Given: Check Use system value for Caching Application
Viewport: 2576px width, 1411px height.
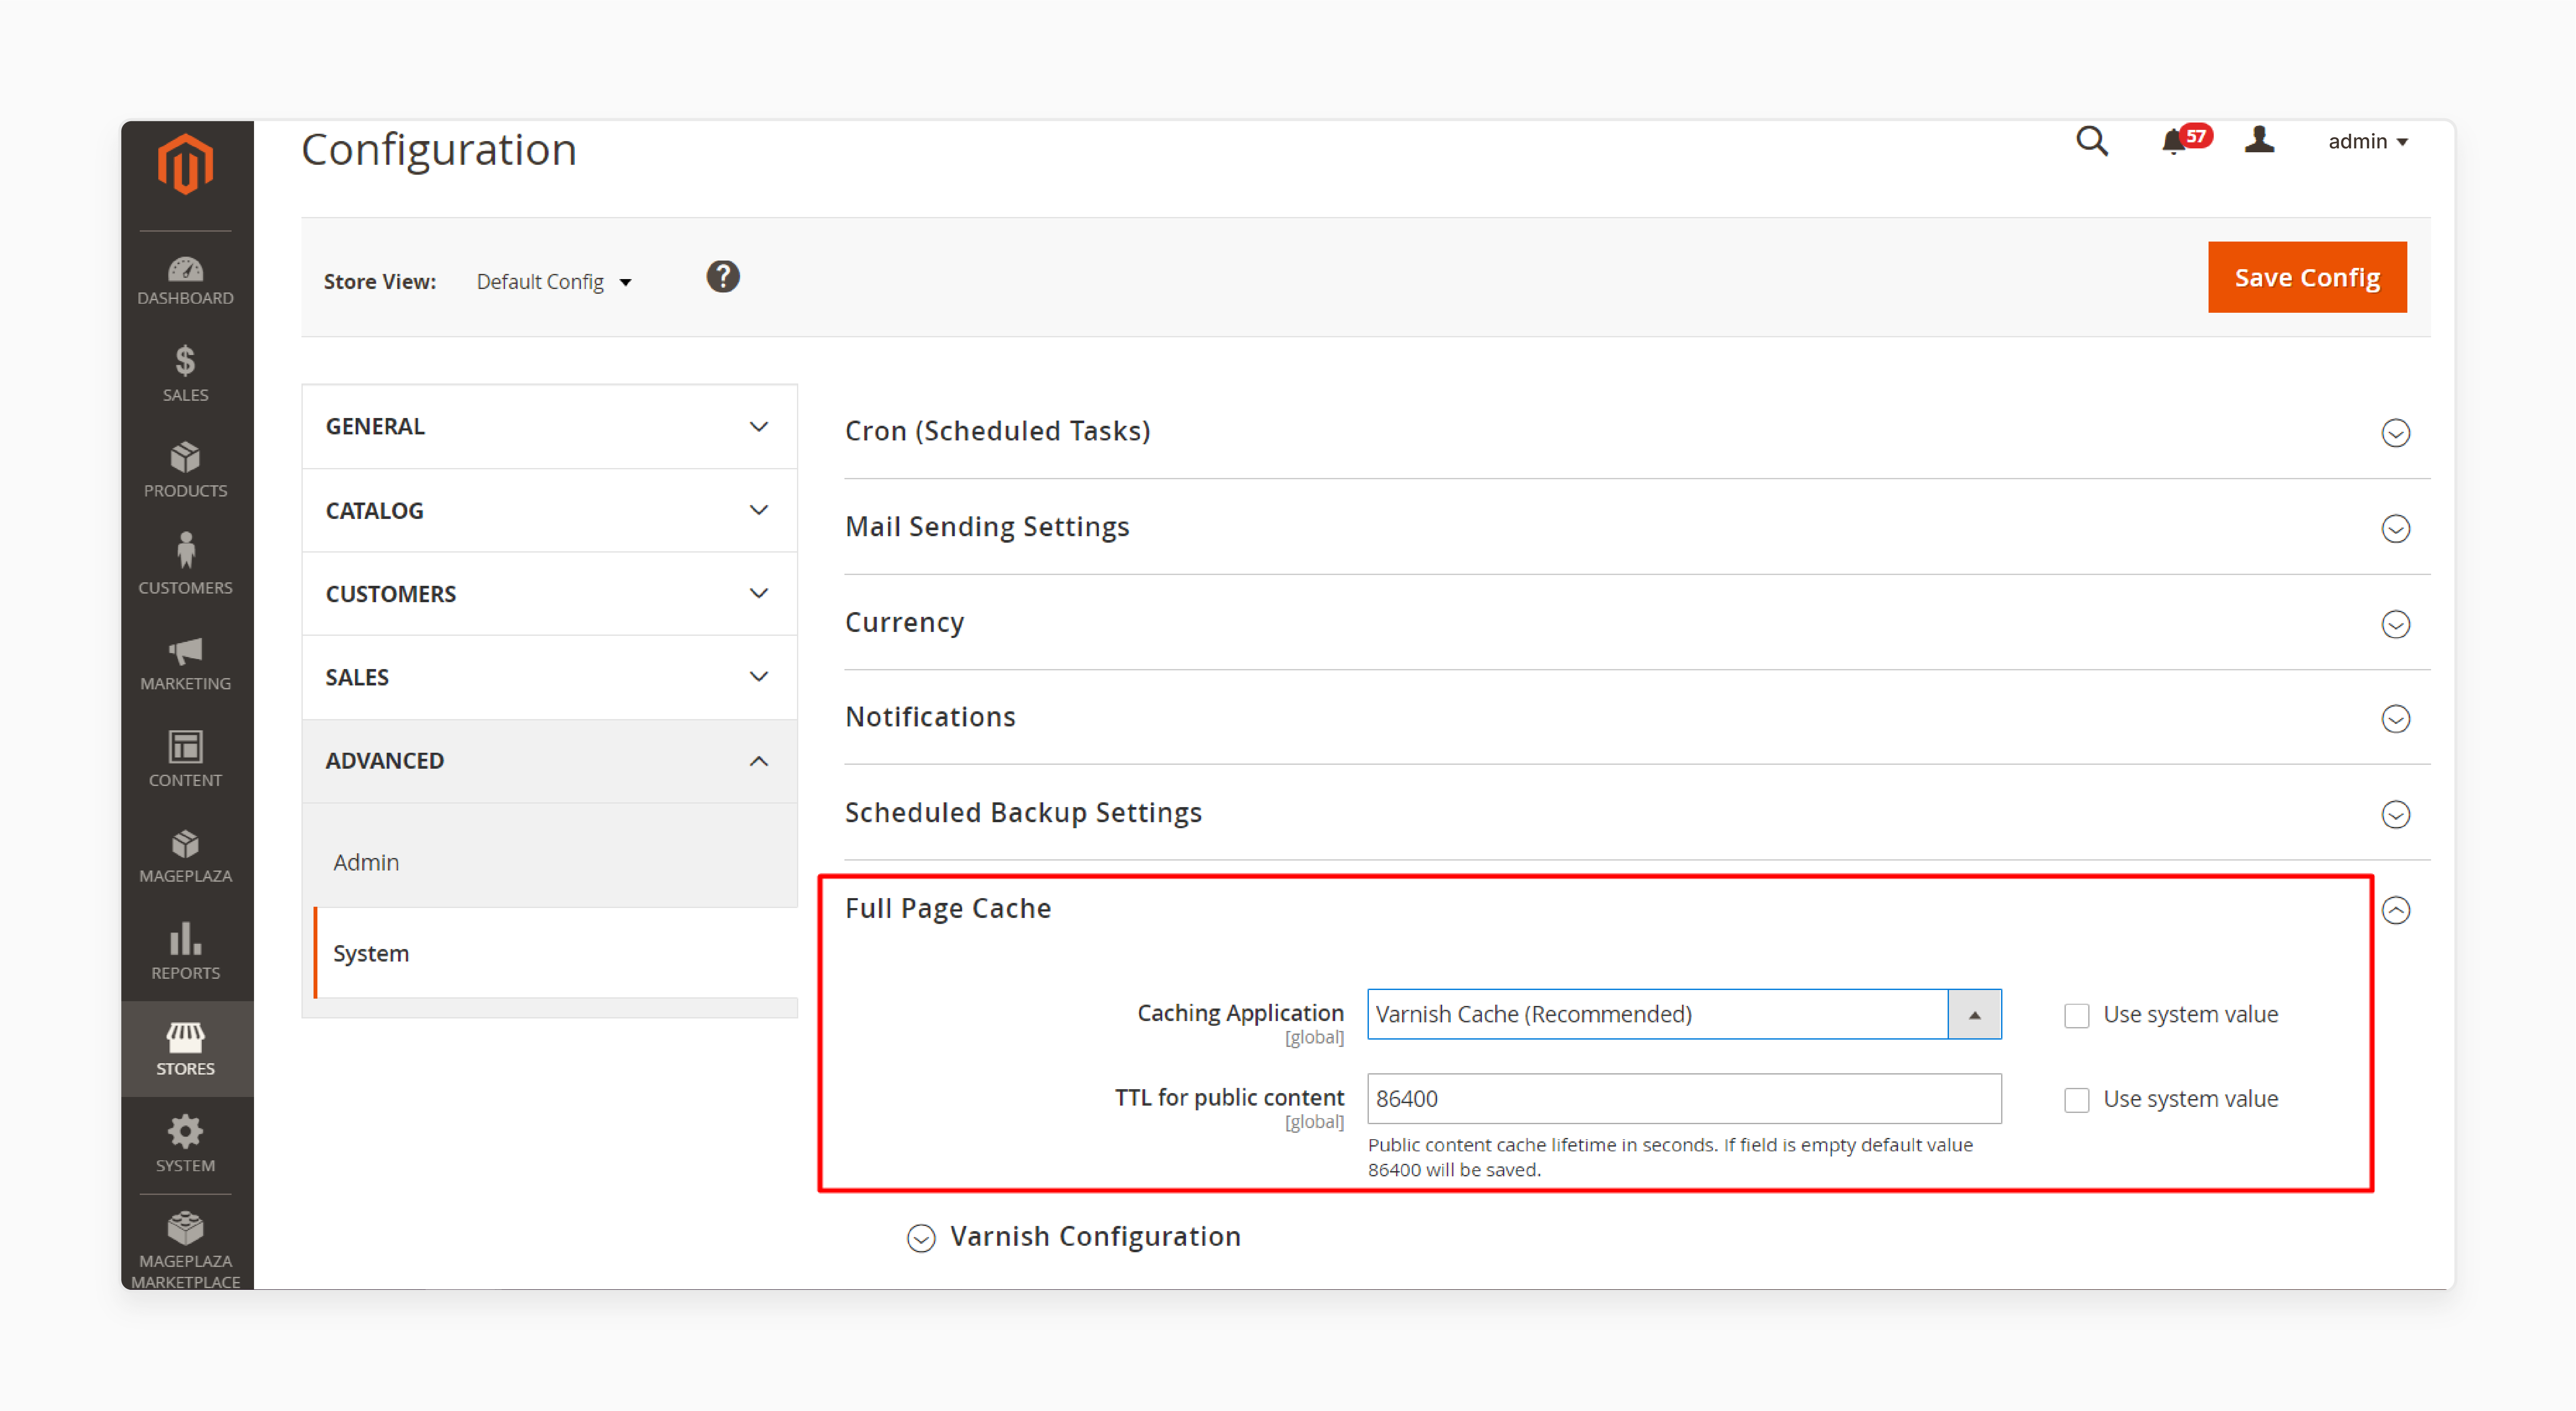Looking at the screenshot, I should (x=2077, y=1015).
